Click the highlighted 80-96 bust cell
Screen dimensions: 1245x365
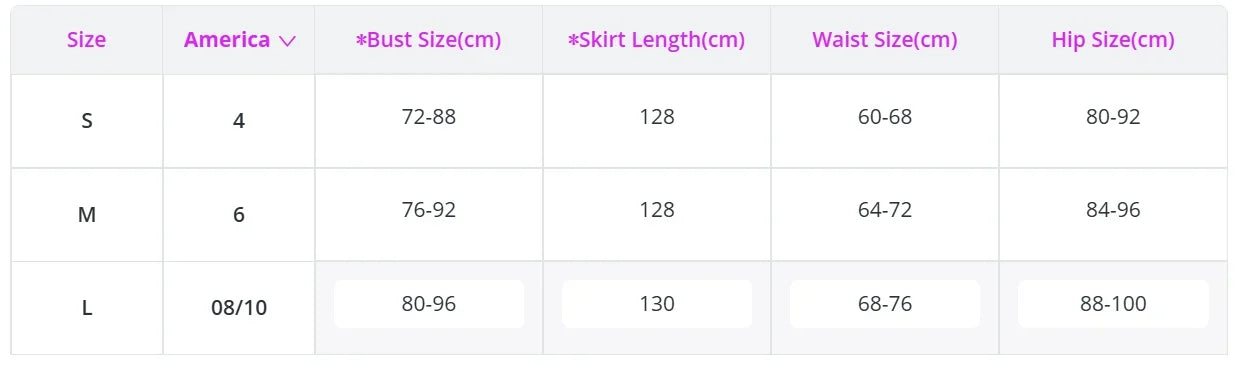click(429, 304)
